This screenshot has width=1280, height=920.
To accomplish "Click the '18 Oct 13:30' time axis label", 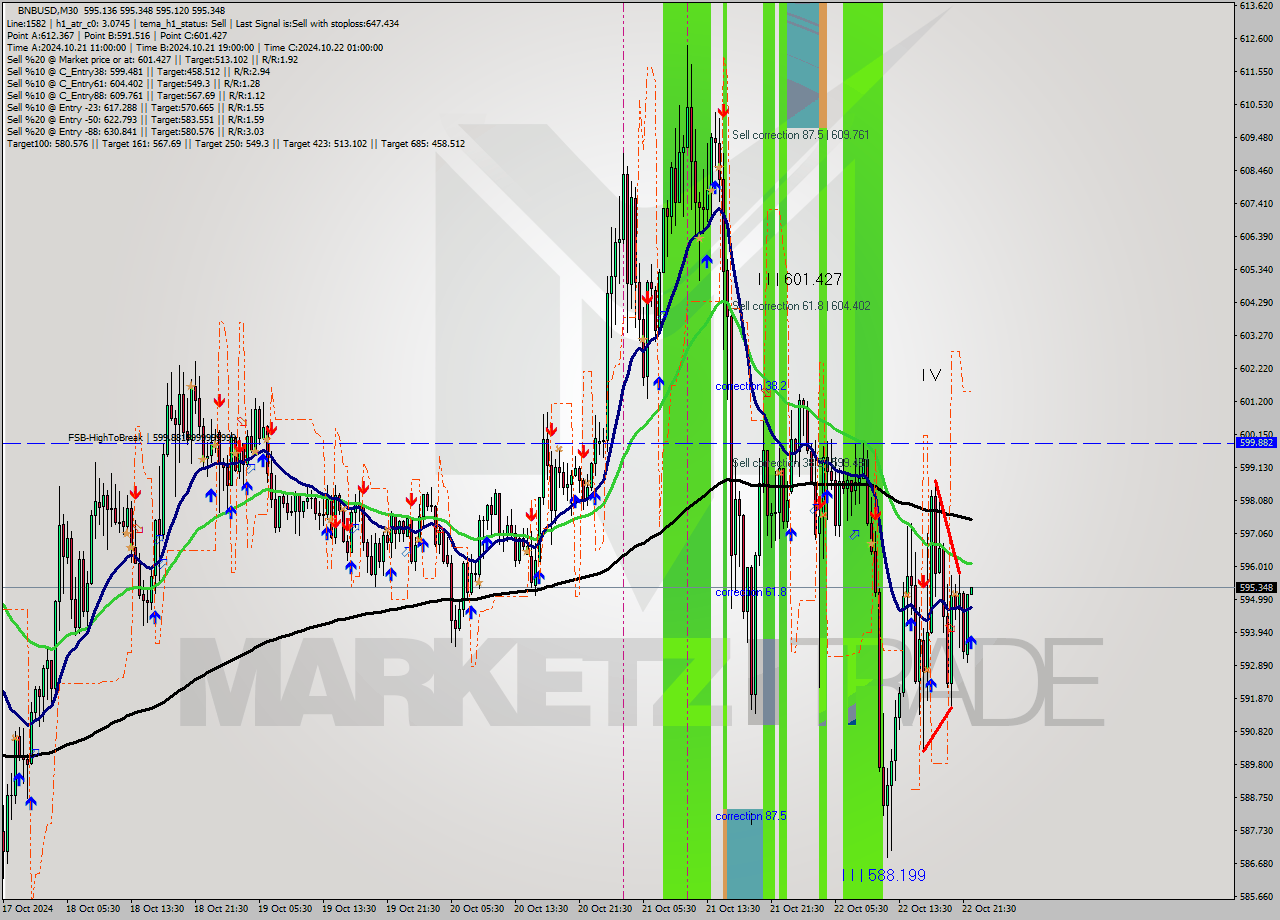I will [x=157, y=909].
